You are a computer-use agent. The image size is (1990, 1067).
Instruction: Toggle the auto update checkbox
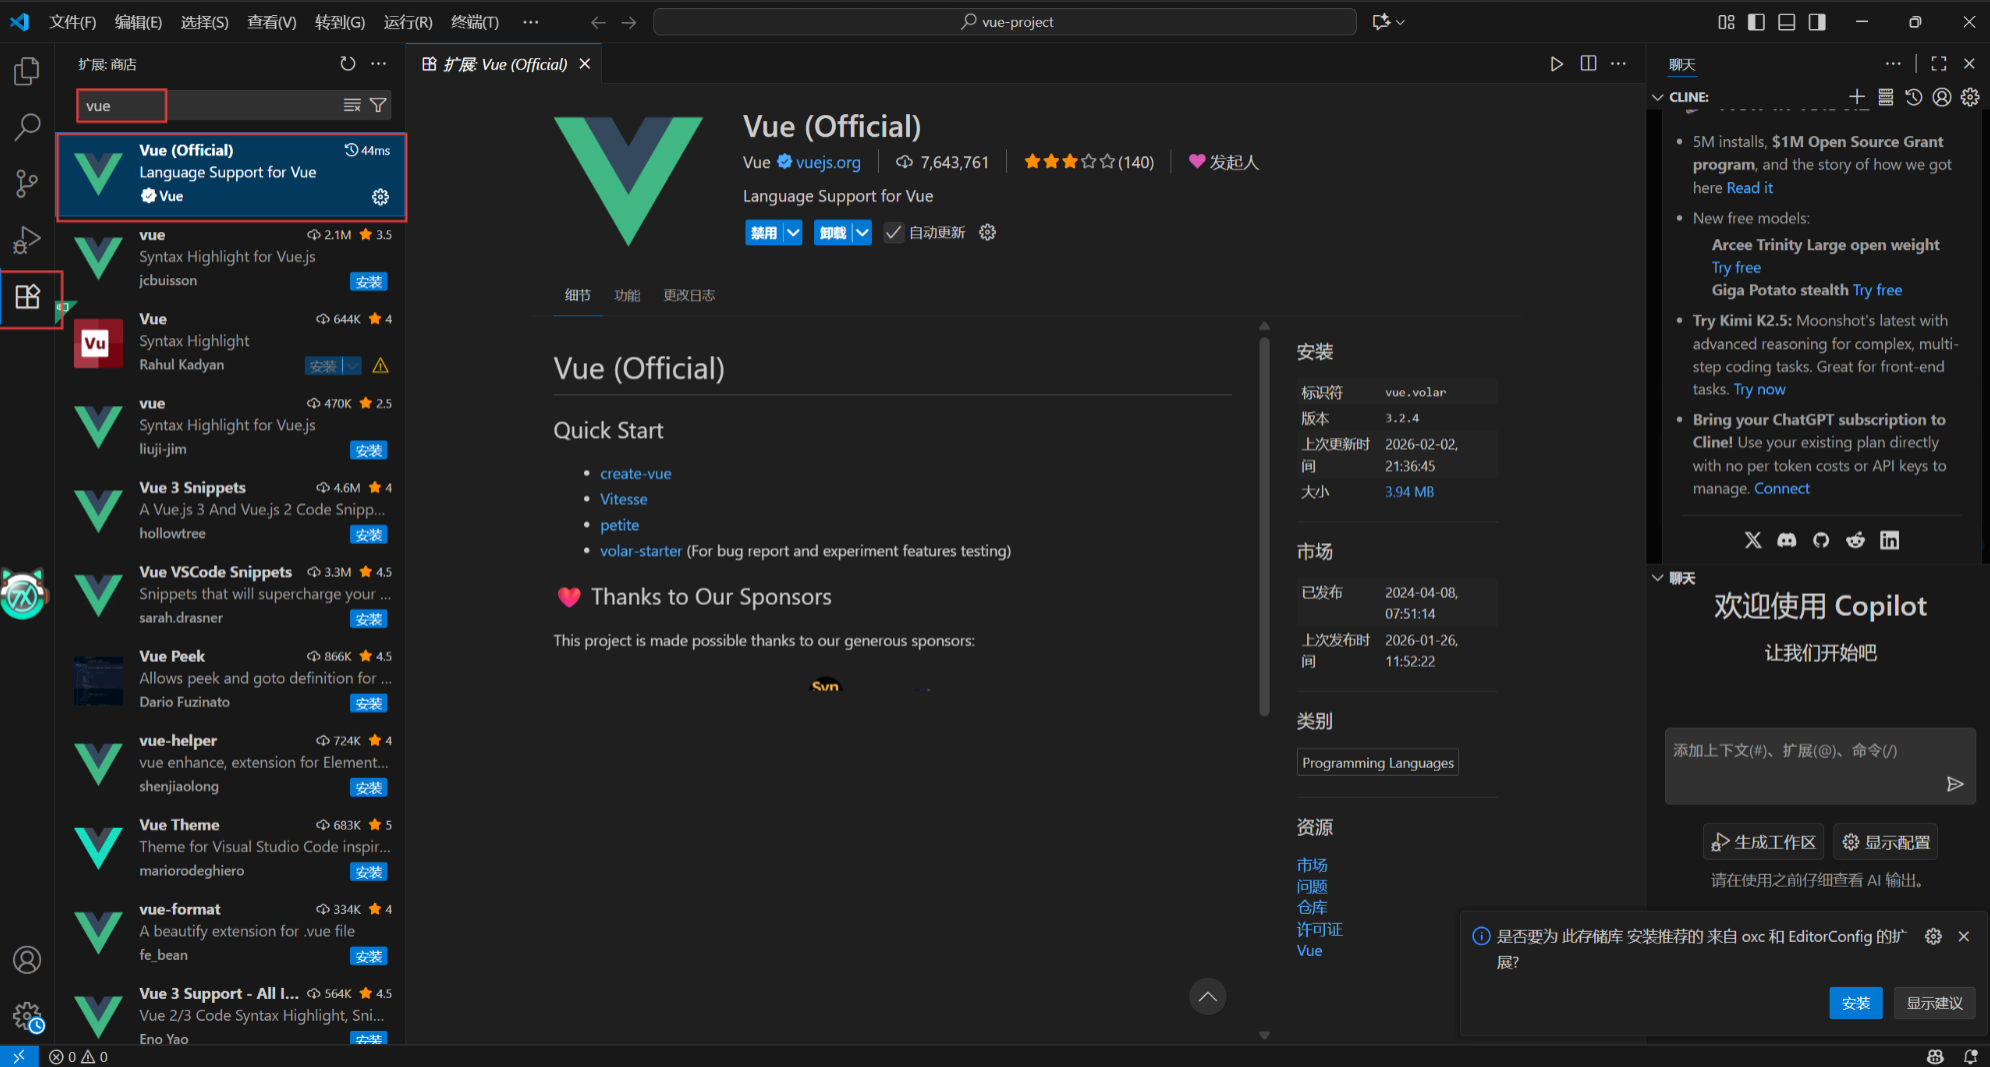pos(894,232)
